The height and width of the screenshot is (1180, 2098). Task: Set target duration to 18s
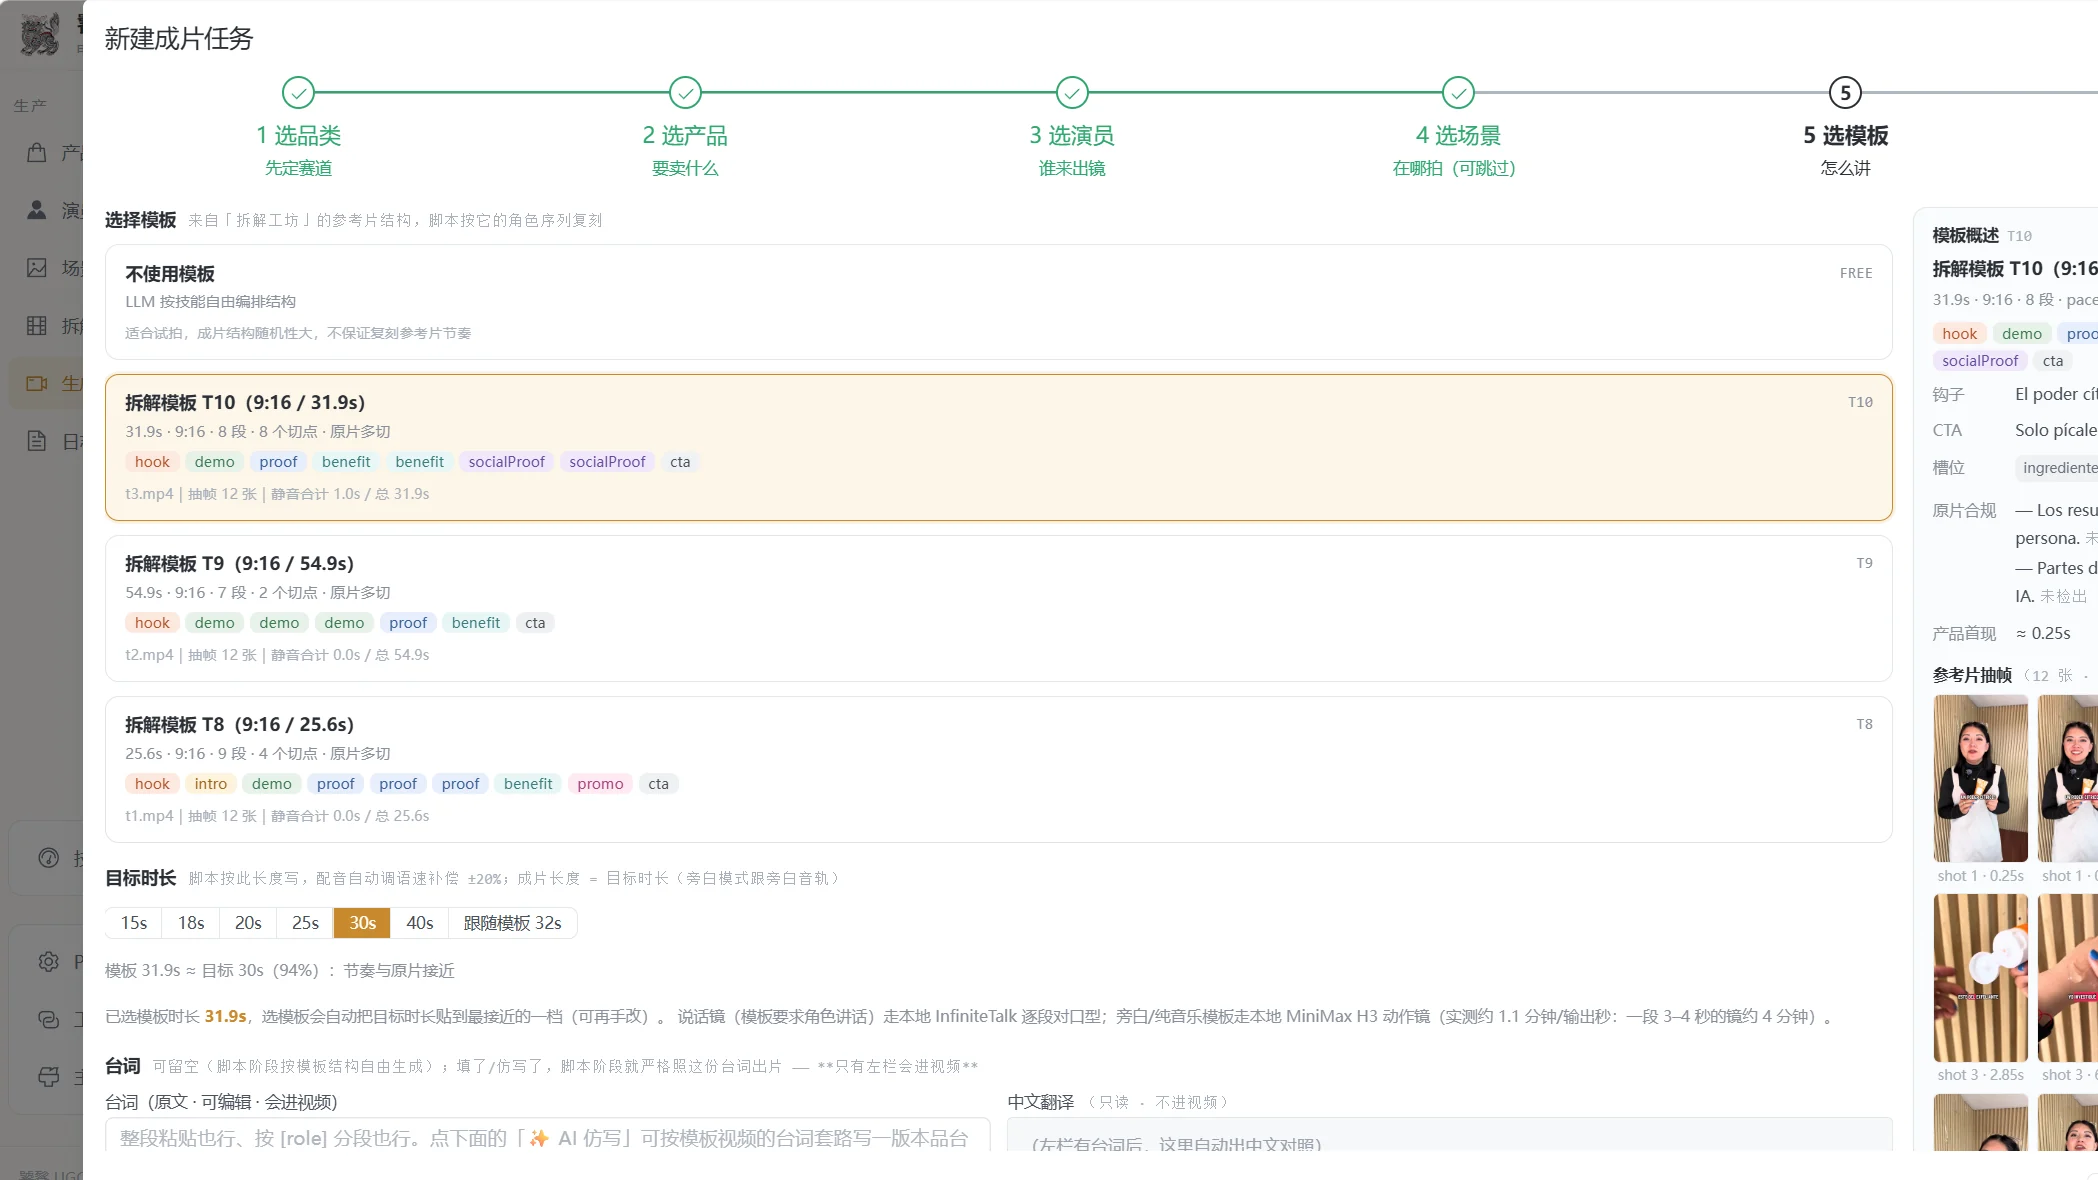tap(191, 923)
